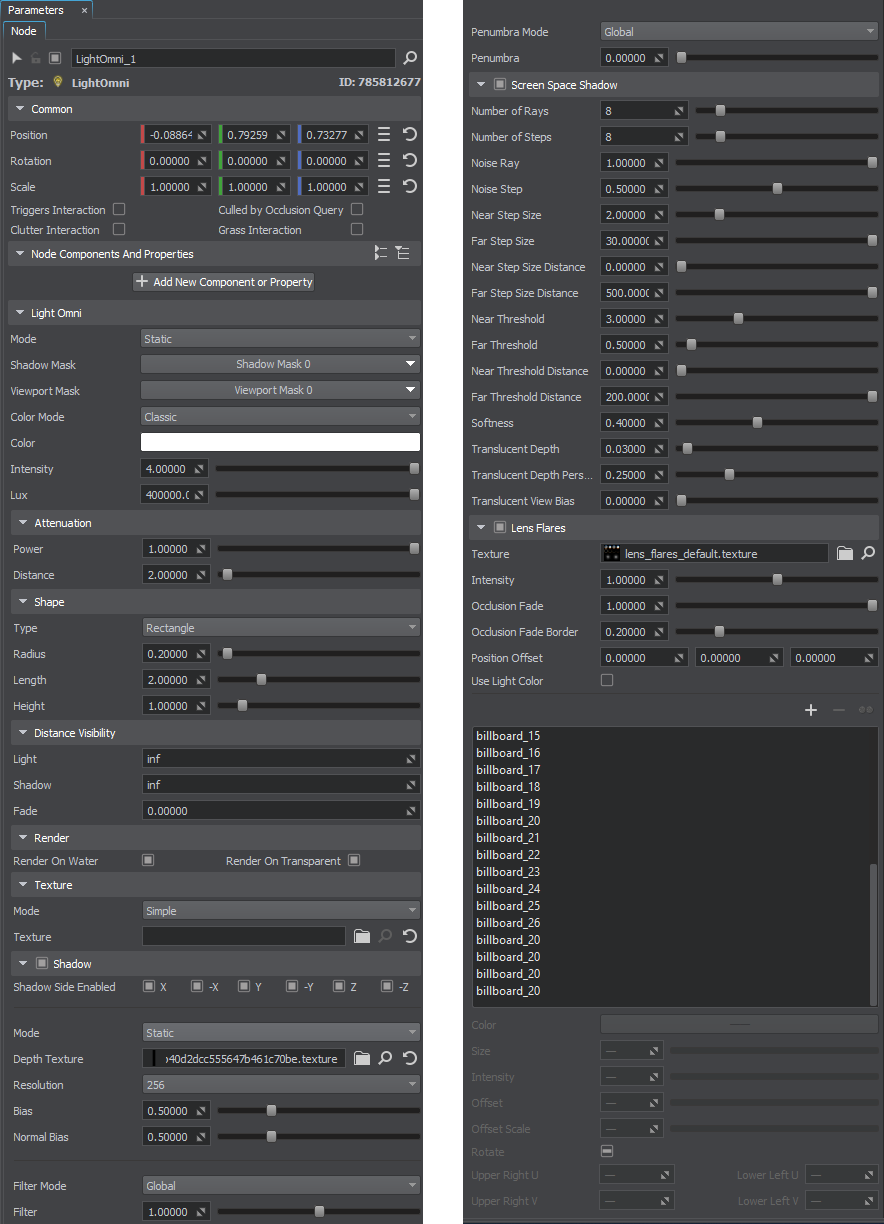Browse for Depth Texture via folder icon
Viewport: 884px width, 1224px height.
point(362,1058)
